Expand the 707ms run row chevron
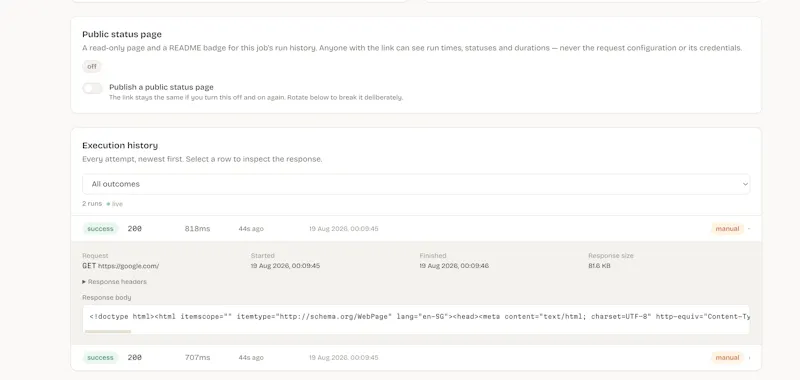 (x=749, y=358)
